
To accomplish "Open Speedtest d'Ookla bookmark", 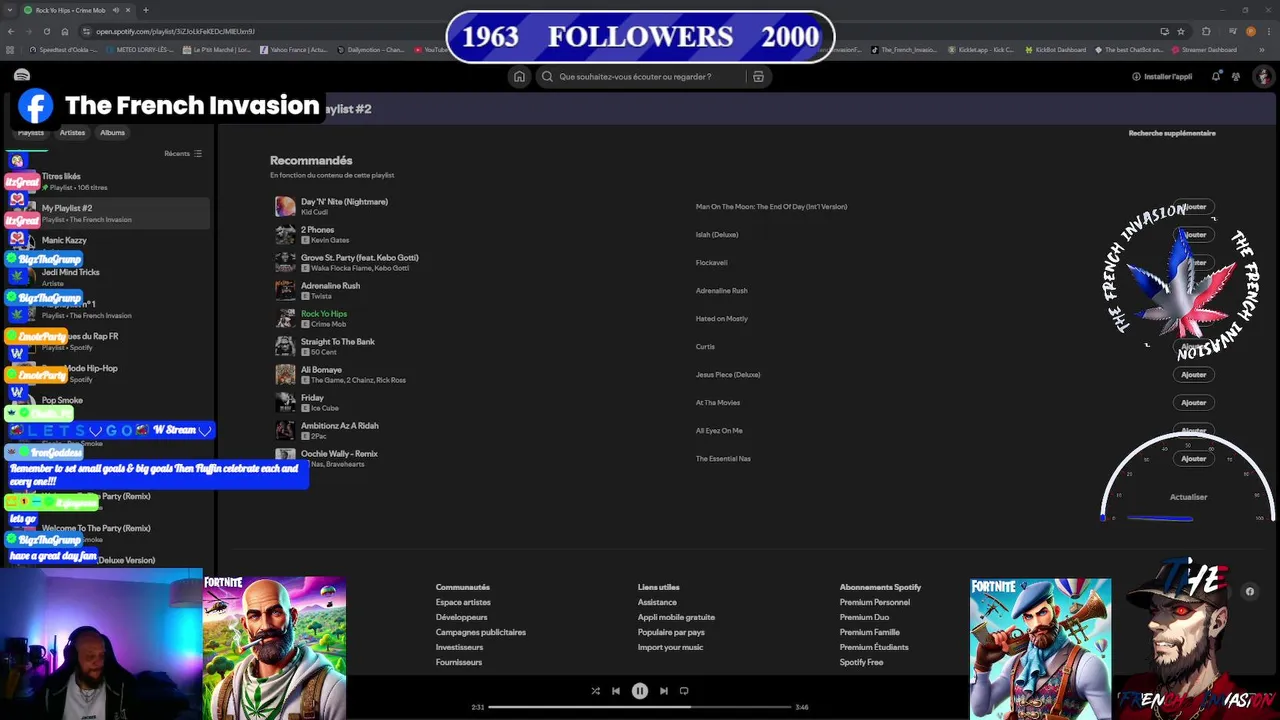I will [63, 49].
